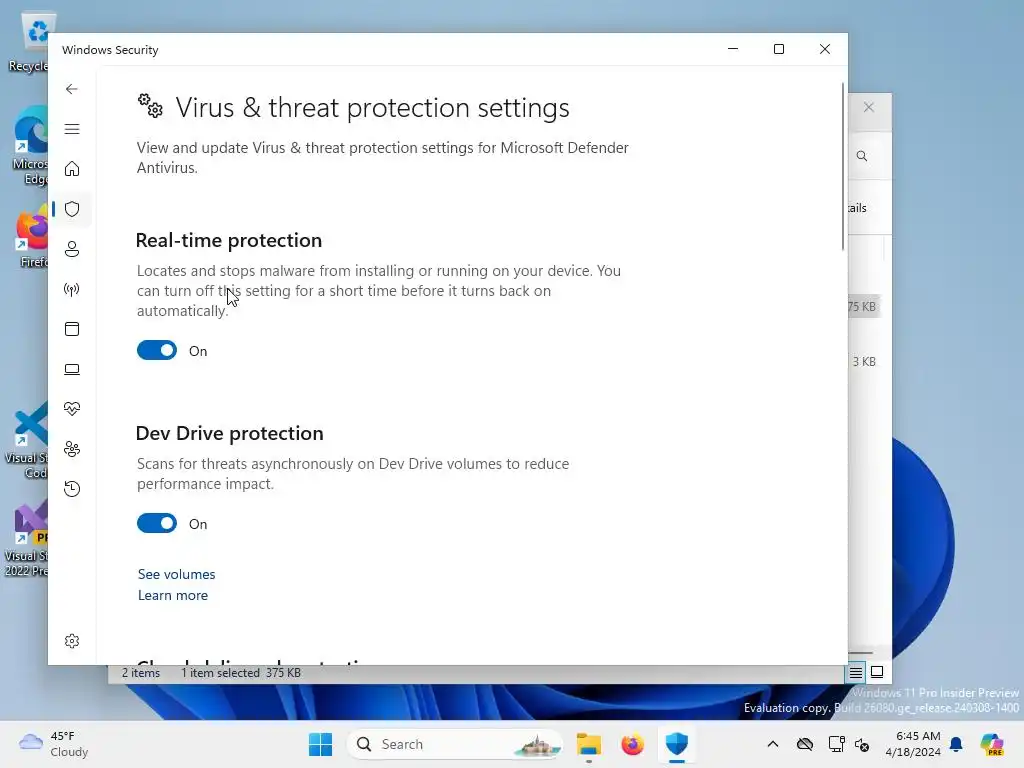Select the Visual Studio Code desktop shortcut
The height and width of the screenshot is (768, 1024).
[29, 439]
